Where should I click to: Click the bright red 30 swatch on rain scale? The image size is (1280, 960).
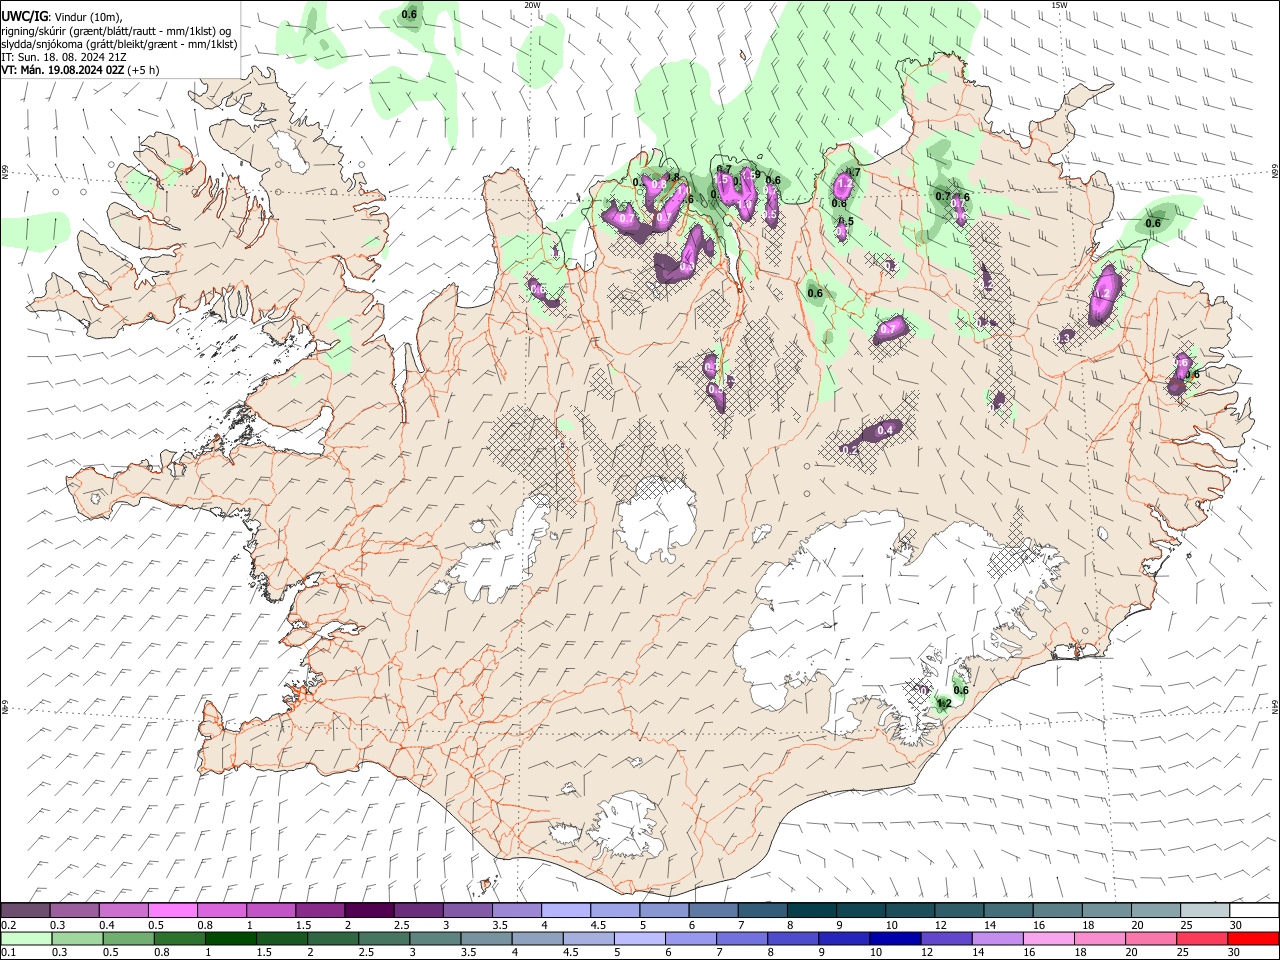point(1254,939)
